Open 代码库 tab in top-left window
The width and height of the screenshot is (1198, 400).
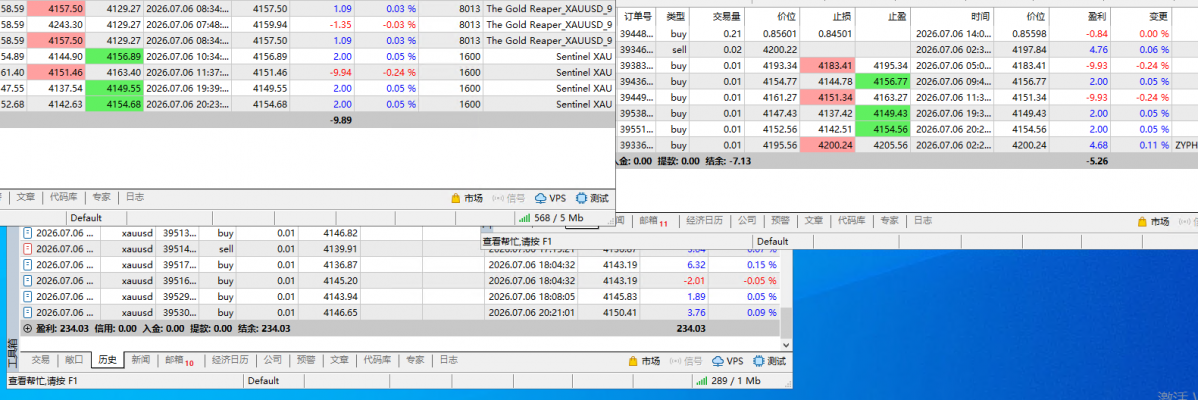pyautogui.click(x=63, y=197)
